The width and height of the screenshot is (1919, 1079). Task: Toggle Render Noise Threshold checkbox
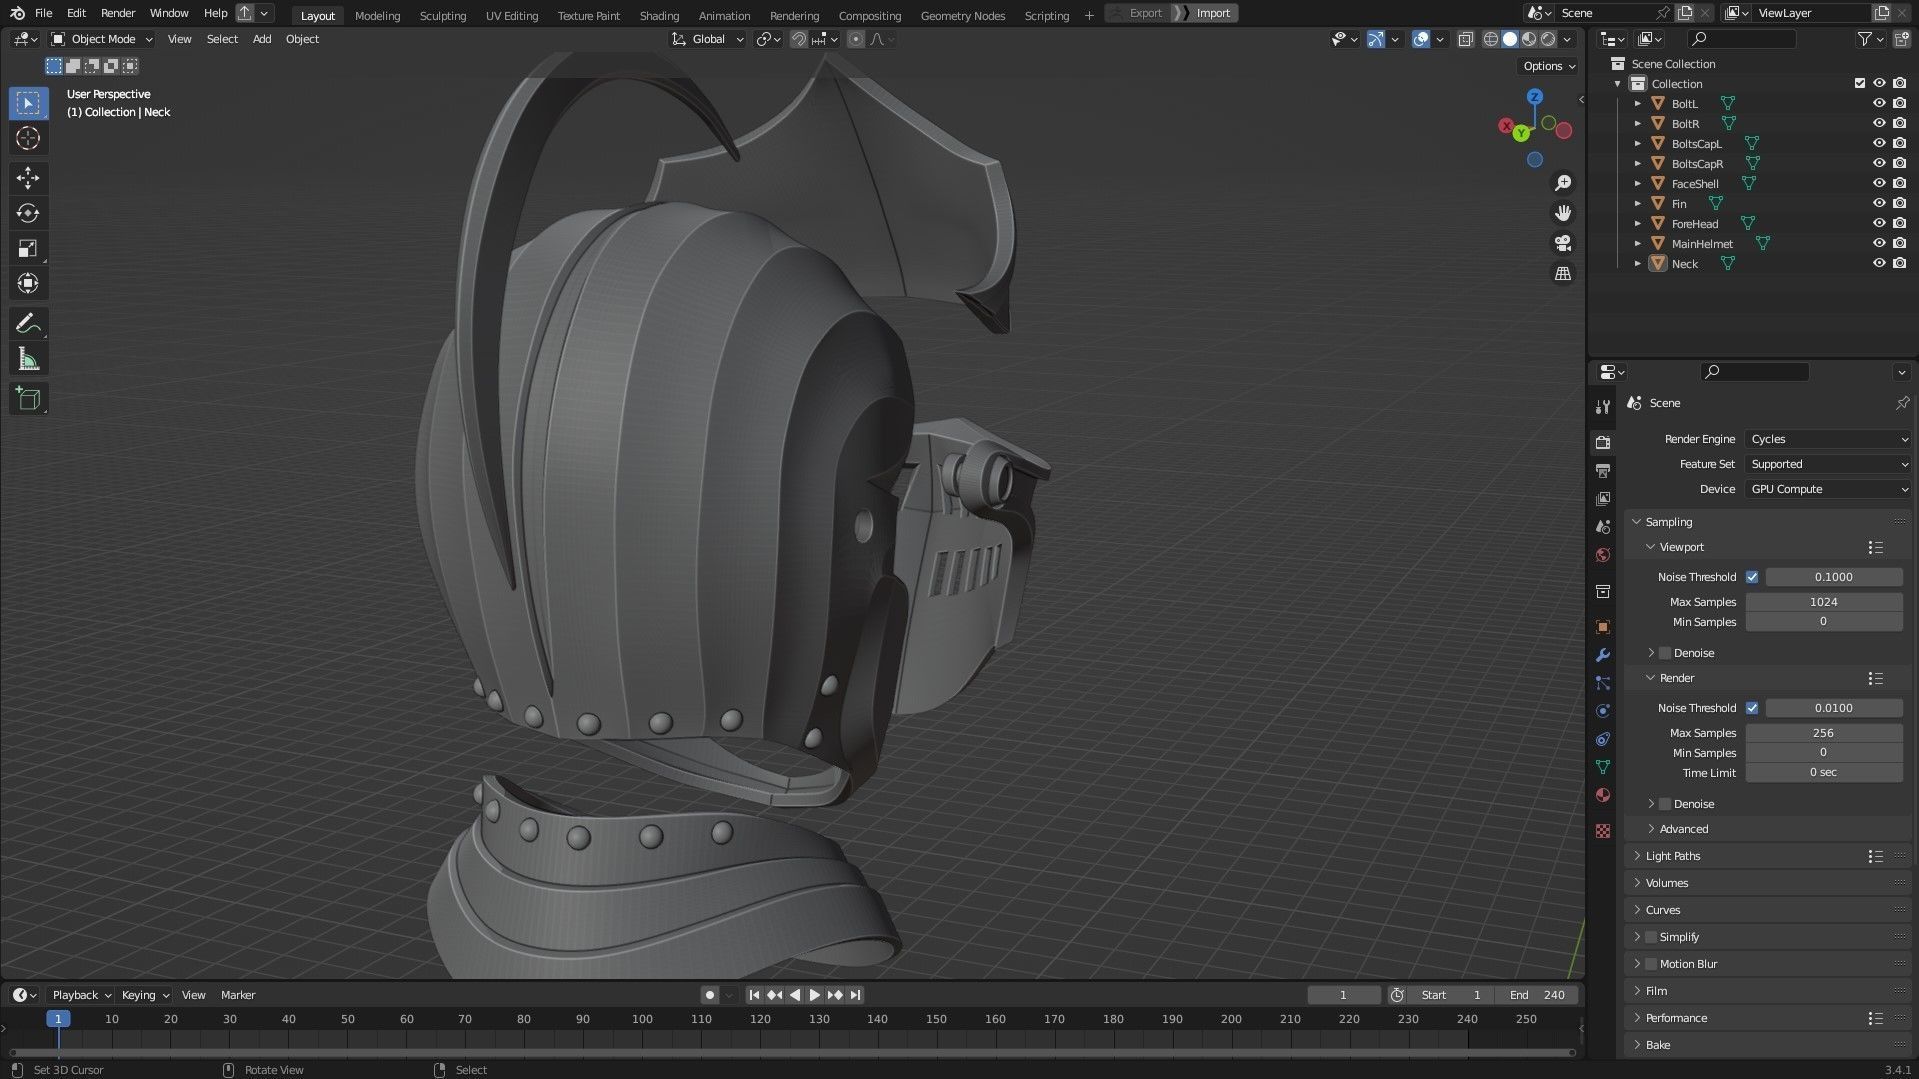pyautogui.click(x=1752, y=708)
